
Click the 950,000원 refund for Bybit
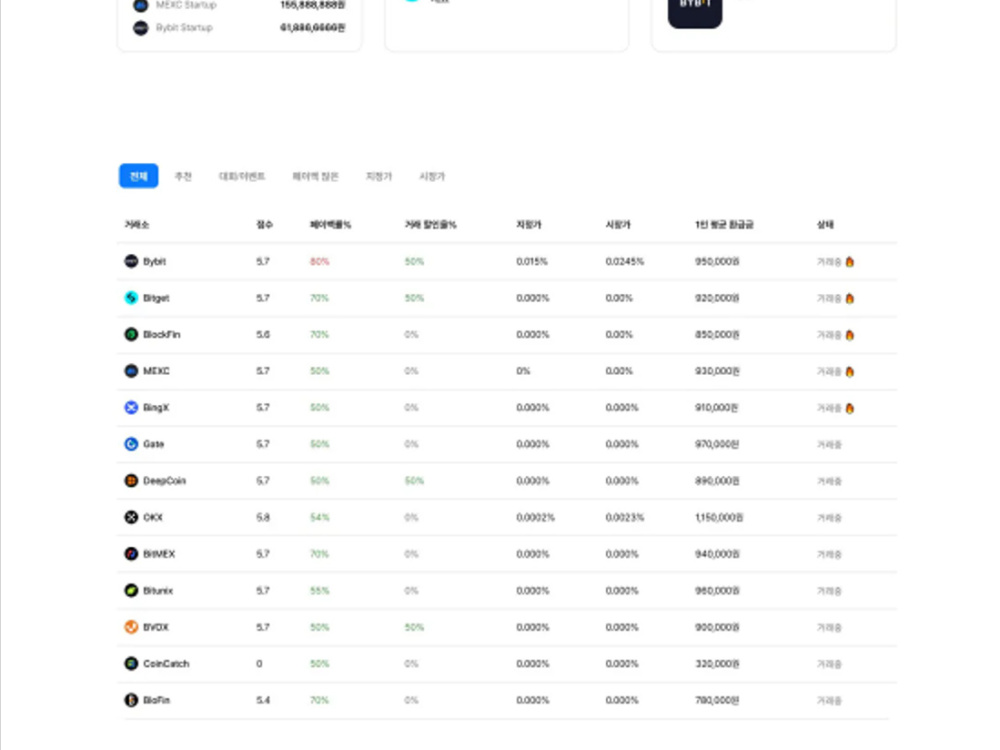pyautogui.click(x=717, y=261)
